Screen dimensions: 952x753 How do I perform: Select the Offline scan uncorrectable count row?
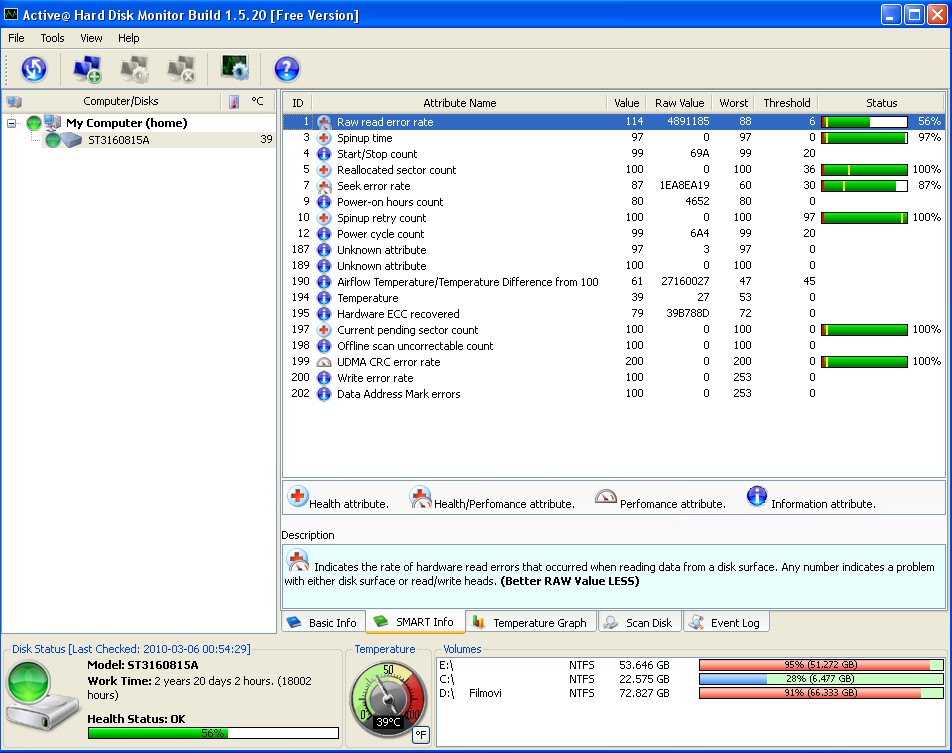pos(614,346)
